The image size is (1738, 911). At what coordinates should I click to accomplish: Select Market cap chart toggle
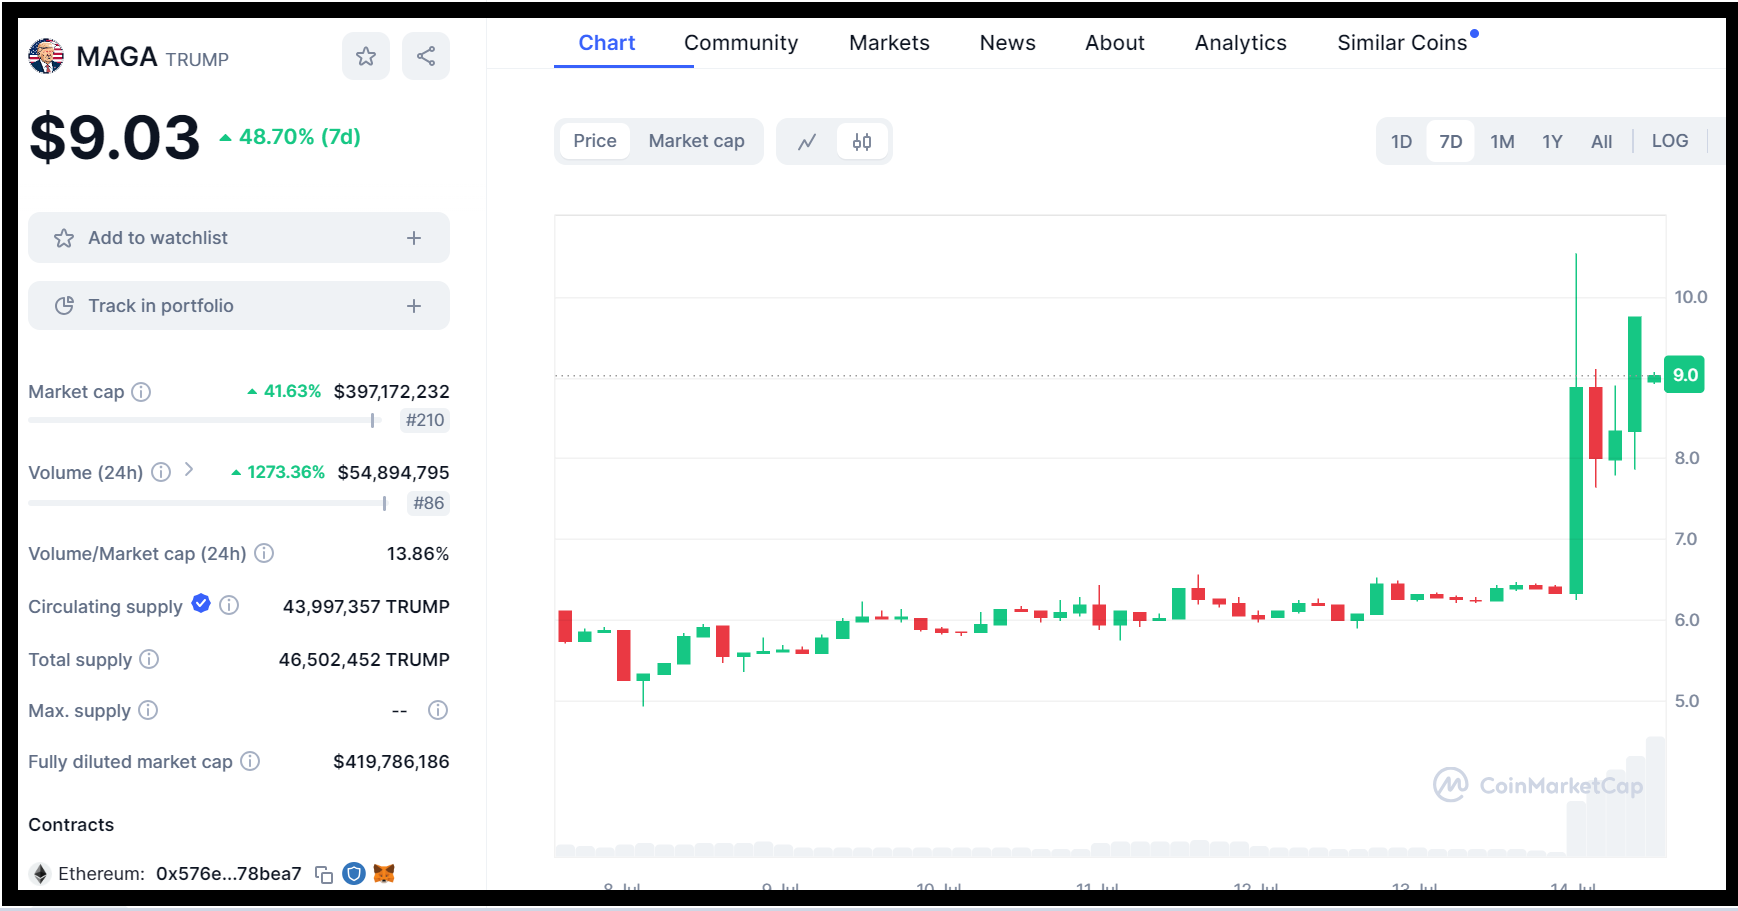(x=697, y=141)
